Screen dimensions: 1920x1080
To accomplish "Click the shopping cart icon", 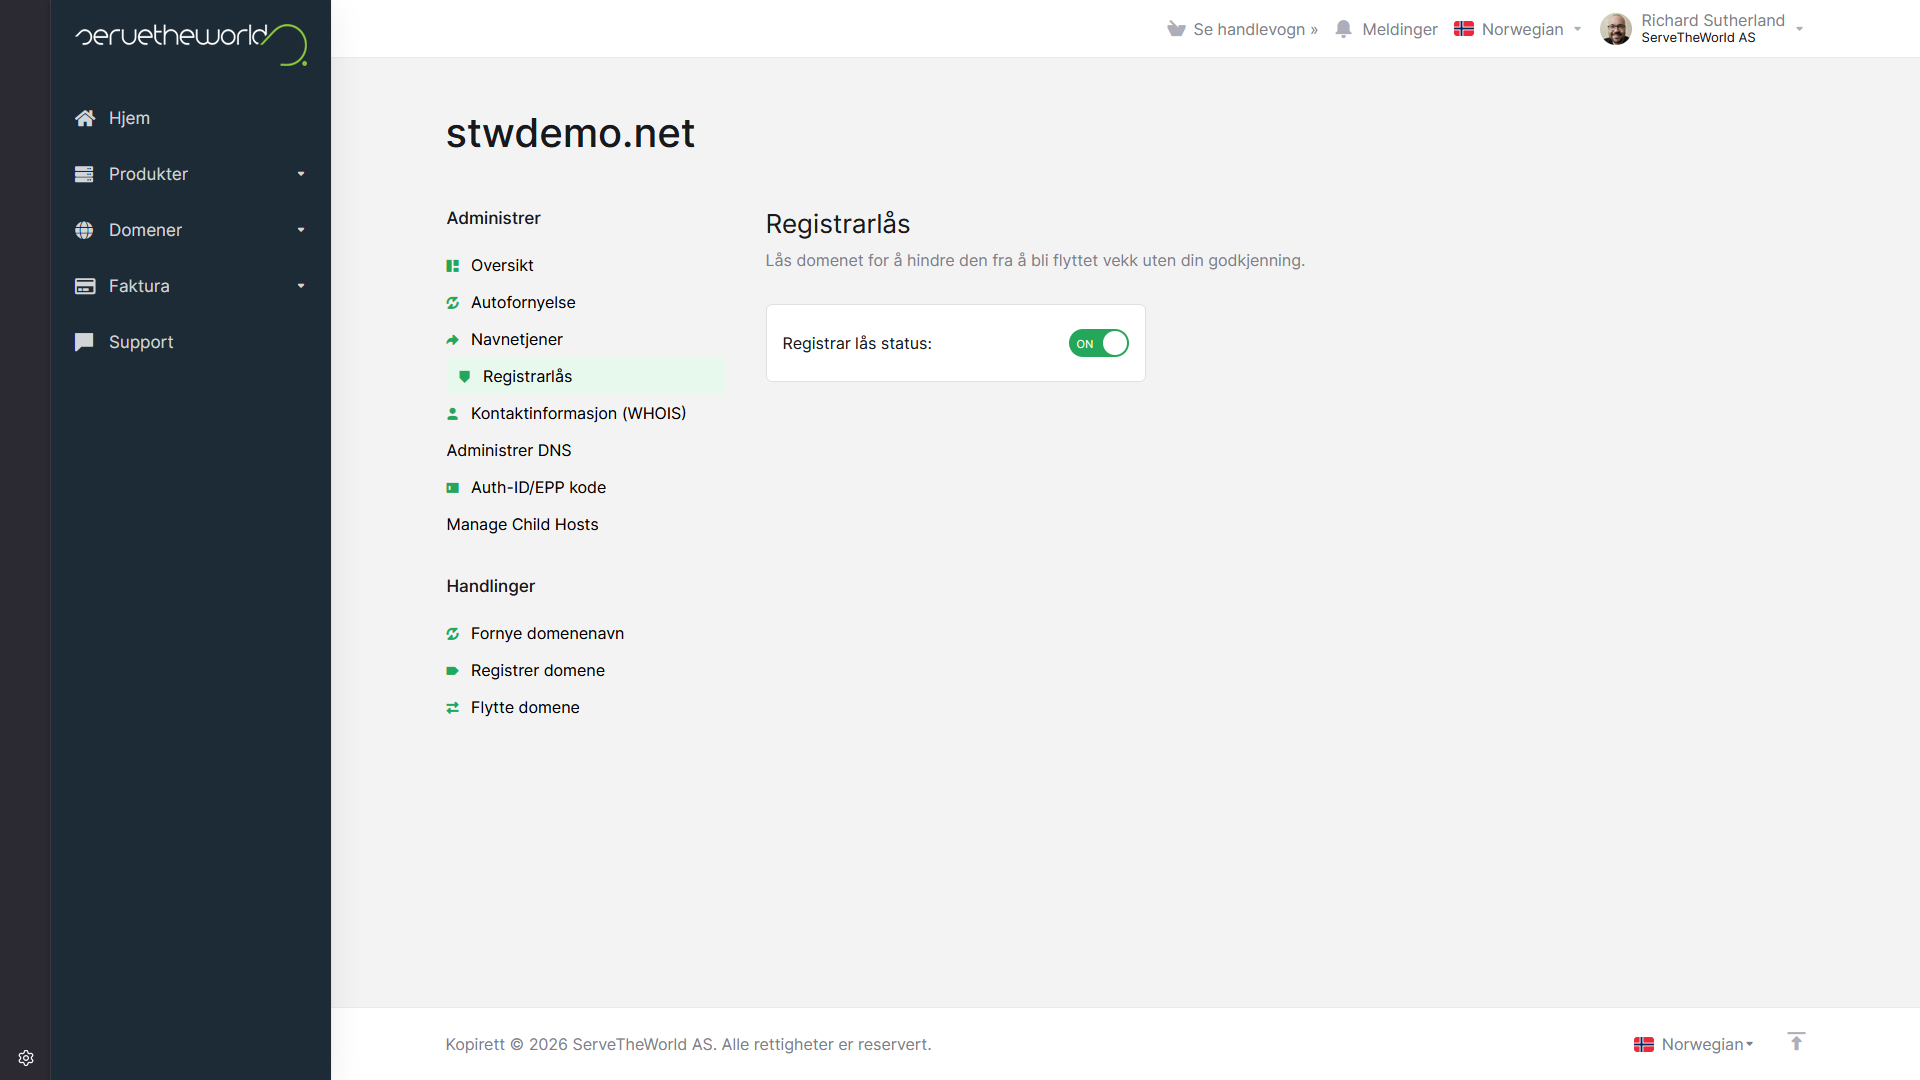I will (x=1176, y=29).
